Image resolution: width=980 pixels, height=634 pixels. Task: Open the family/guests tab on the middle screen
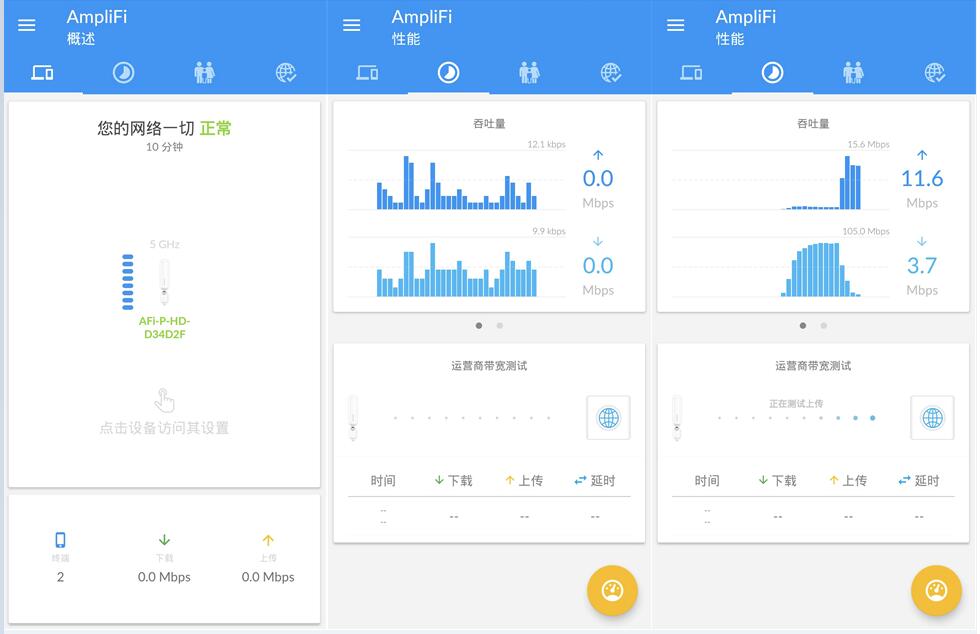tap(529, 71)
